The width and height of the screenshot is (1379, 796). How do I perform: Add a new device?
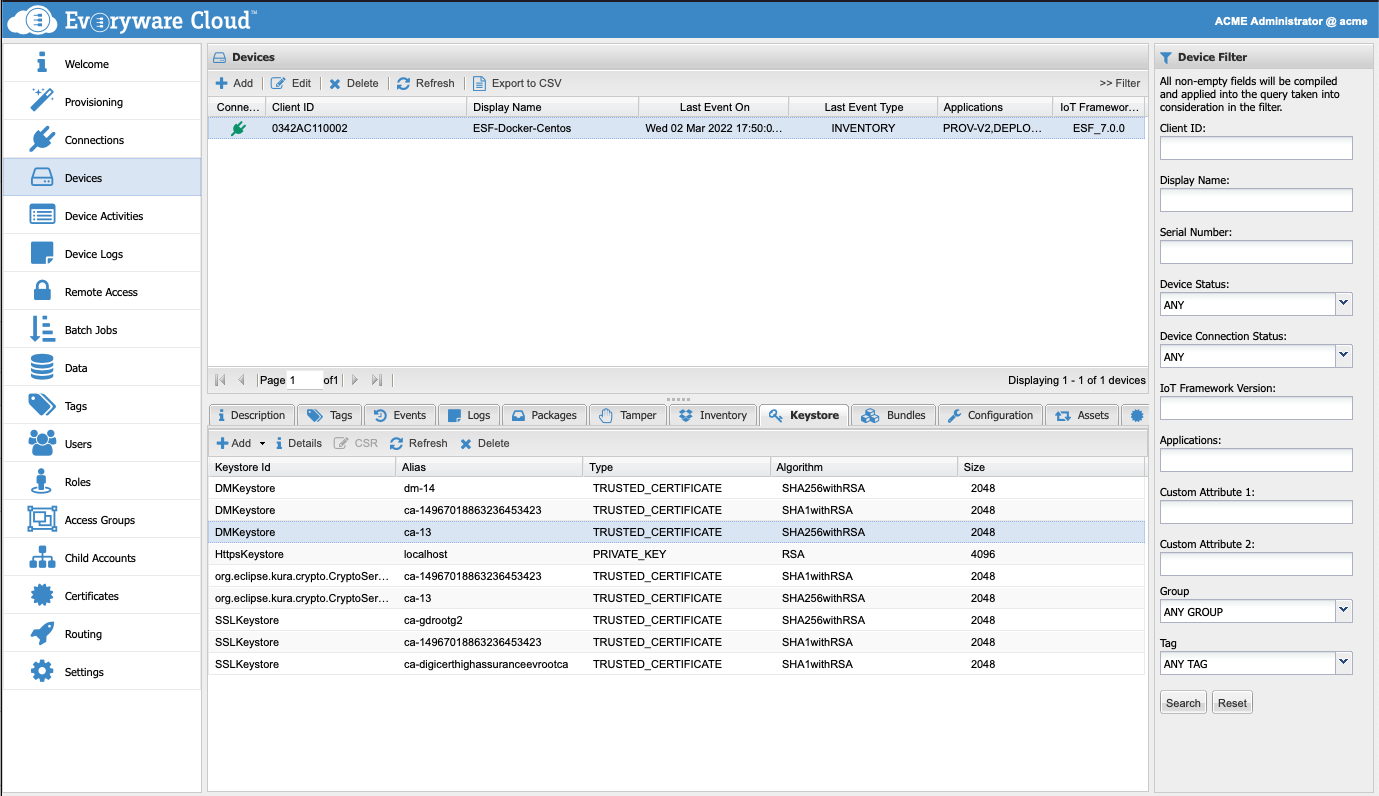tap(235, 83)
